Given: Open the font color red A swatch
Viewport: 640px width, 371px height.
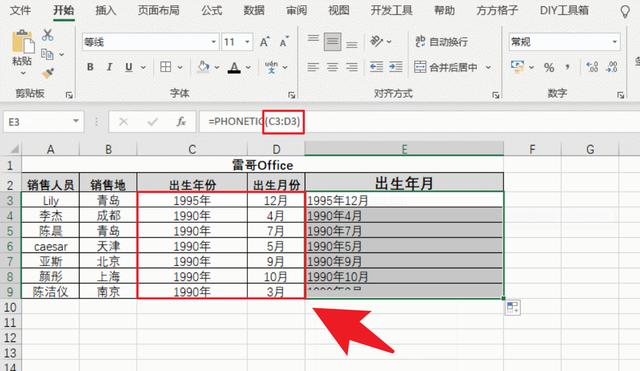Looking at the screenshot, I should (x=234, y=67).
